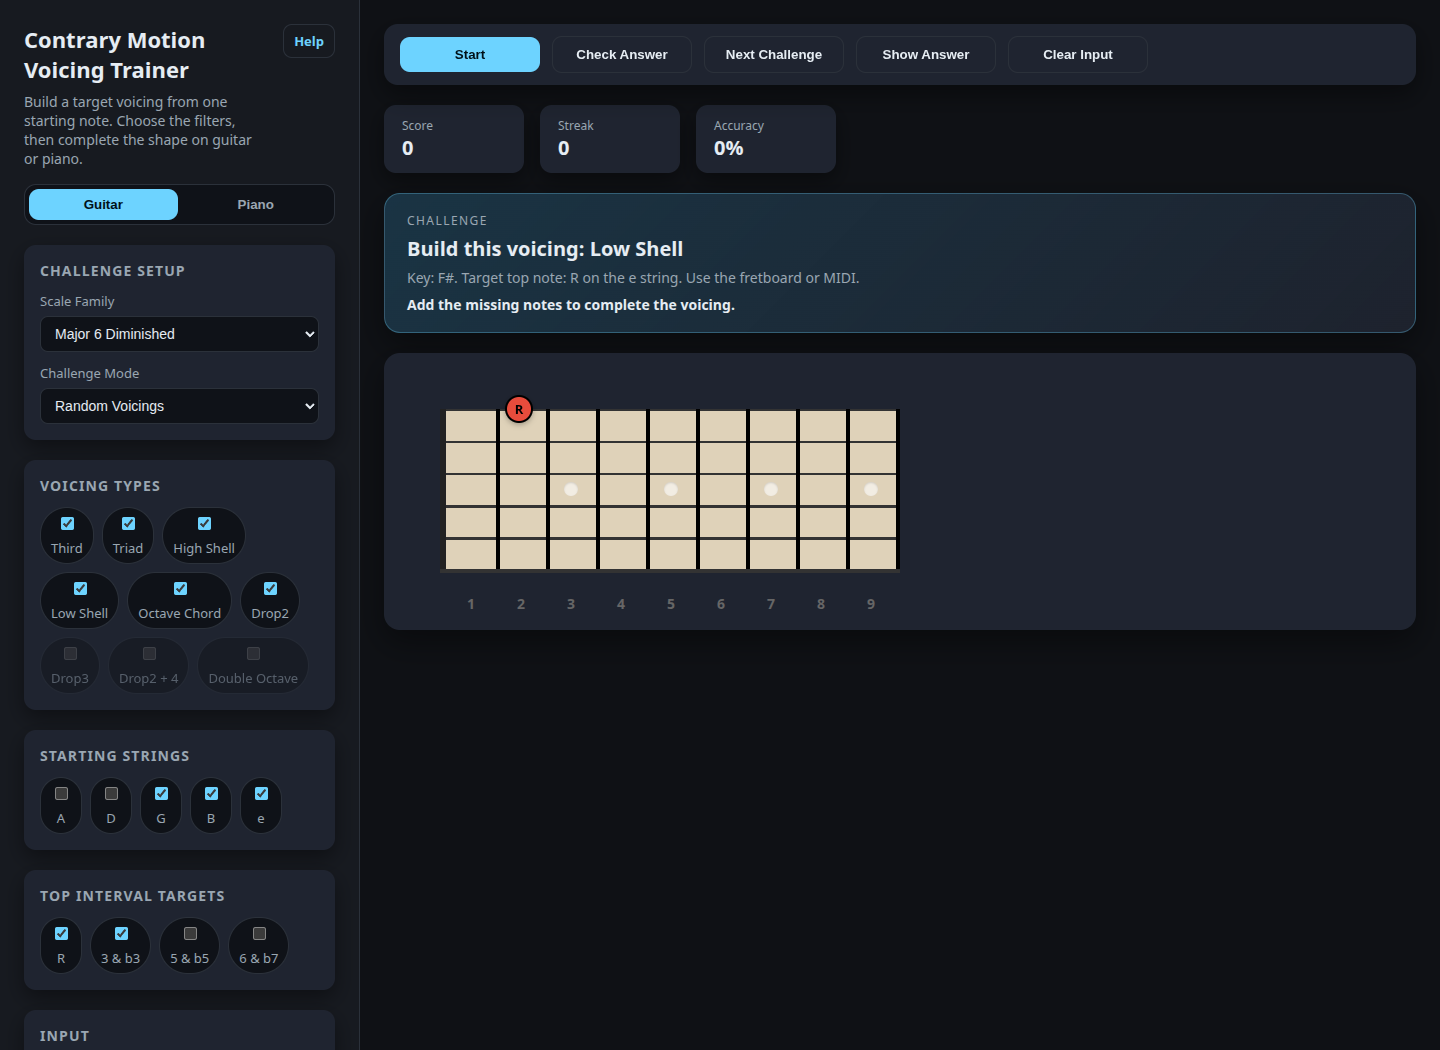Viewport: 1440px width, 1050px height.
Task: Enable the D starting string
Action: tap(111, 793)
